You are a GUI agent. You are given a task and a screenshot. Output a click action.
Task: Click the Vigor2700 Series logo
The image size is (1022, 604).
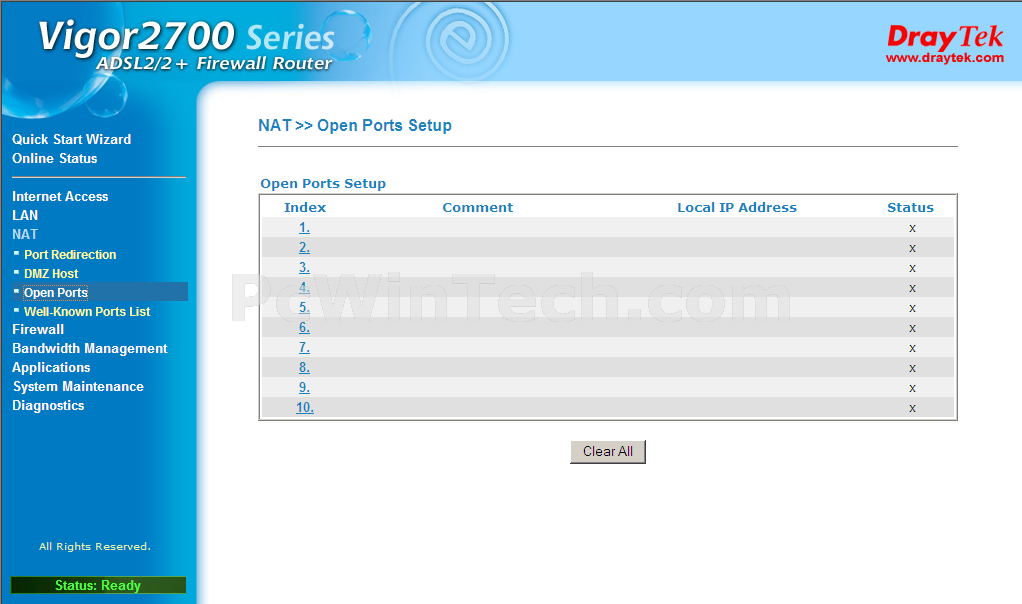coord(186,36)
